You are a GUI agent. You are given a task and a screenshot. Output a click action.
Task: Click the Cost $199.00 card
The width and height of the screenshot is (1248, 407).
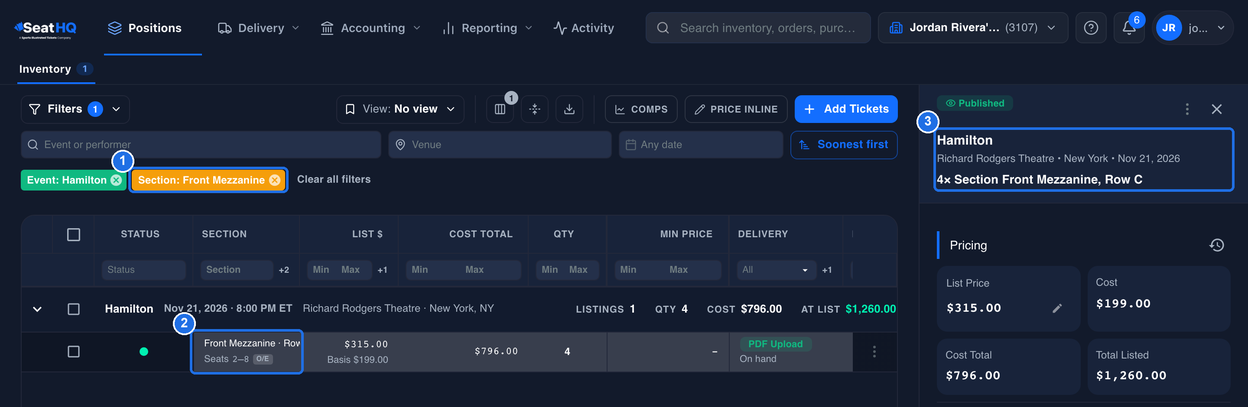[1159, 298]
